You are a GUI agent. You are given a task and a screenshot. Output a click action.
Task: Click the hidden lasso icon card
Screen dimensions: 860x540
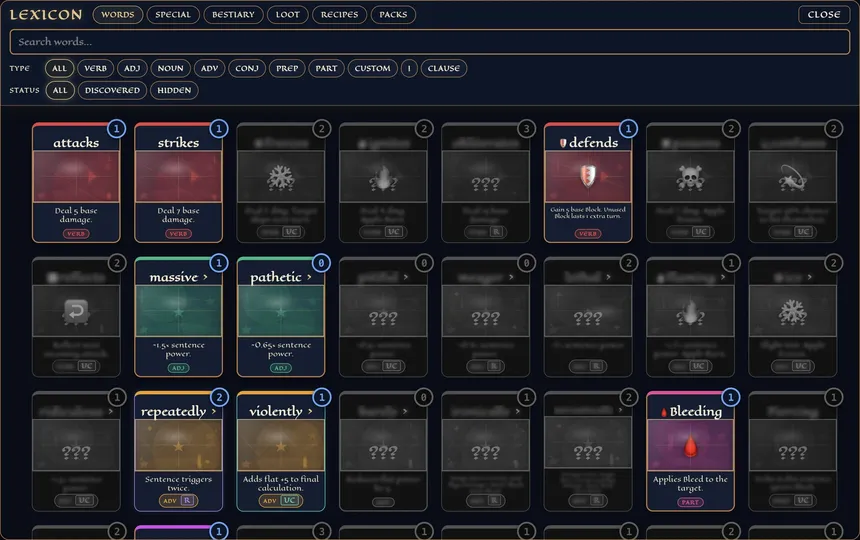793,183
